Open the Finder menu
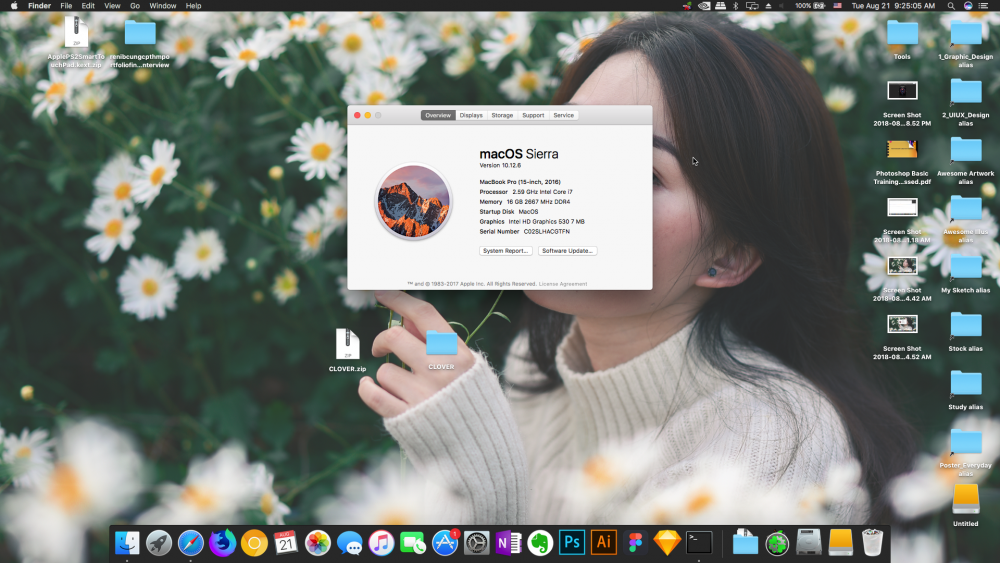 point(40,6)
